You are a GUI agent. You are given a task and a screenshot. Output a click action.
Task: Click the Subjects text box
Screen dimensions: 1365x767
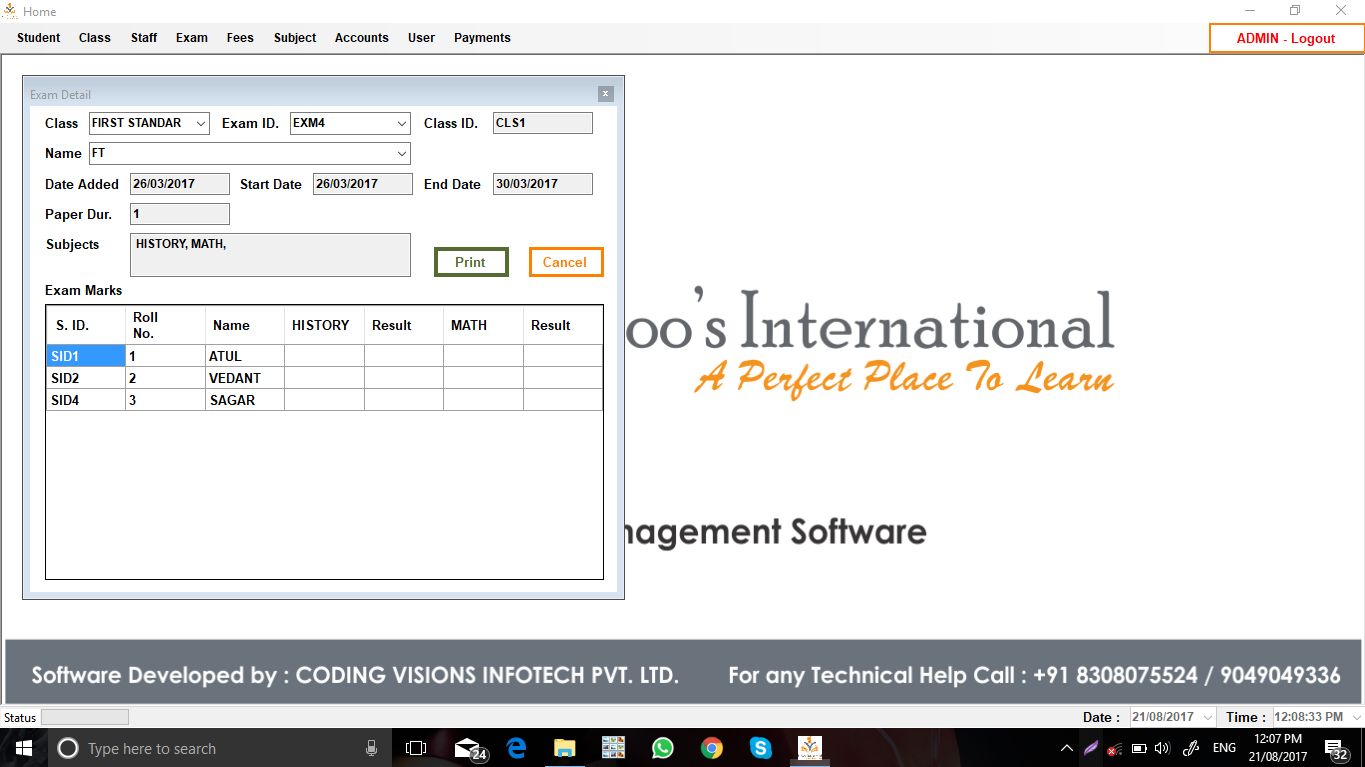[270, 255]
